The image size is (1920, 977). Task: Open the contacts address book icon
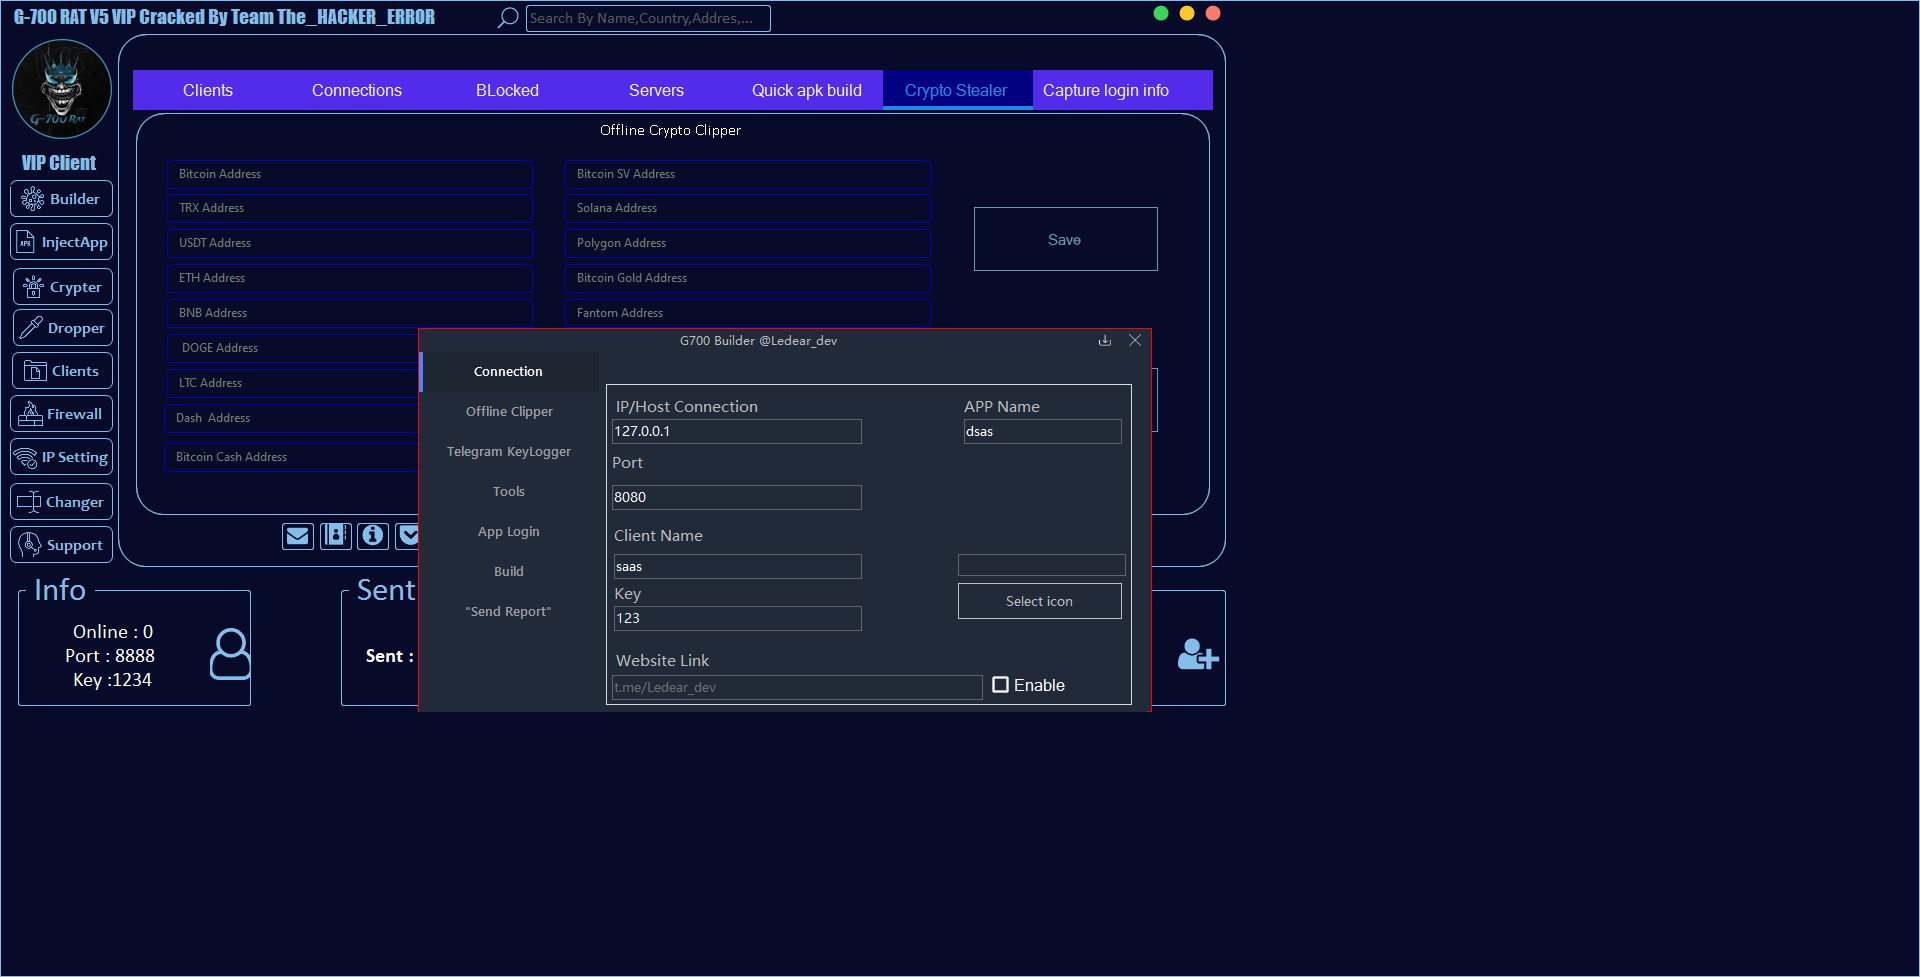(x=336, y=536)
